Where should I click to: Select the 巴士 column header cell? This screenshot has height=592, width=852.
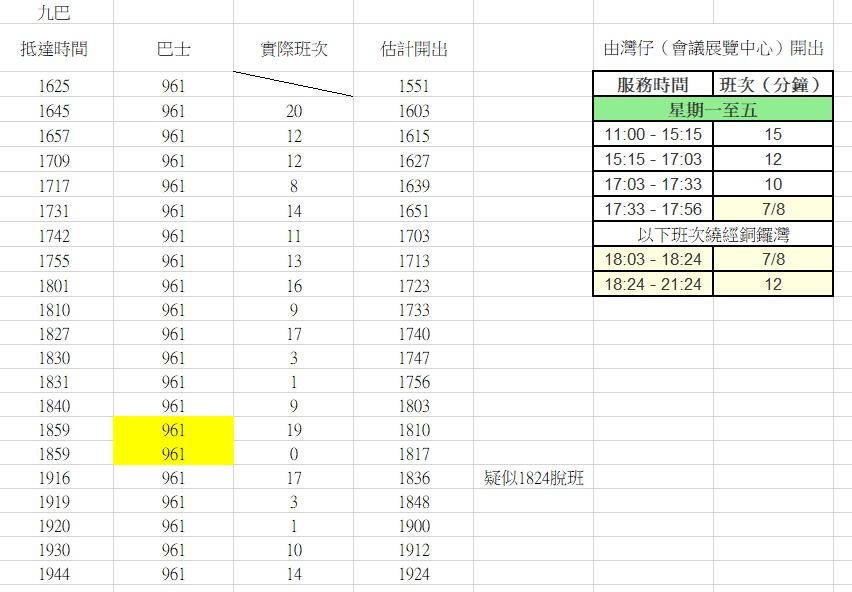173,49
